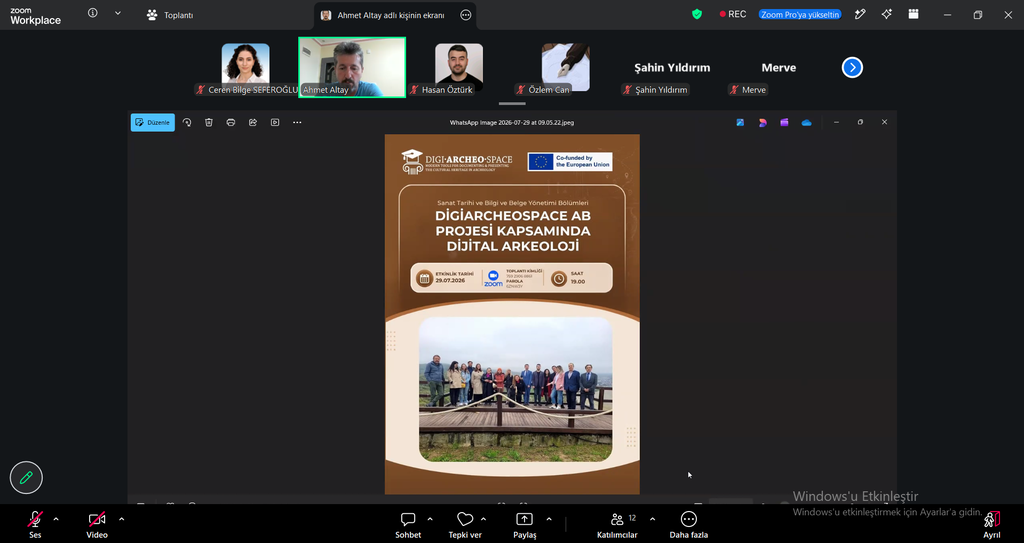The height and width of the screenshot is (543, 1024).
Task: Leave the meeting with Ayrıl
Action: 991,525
